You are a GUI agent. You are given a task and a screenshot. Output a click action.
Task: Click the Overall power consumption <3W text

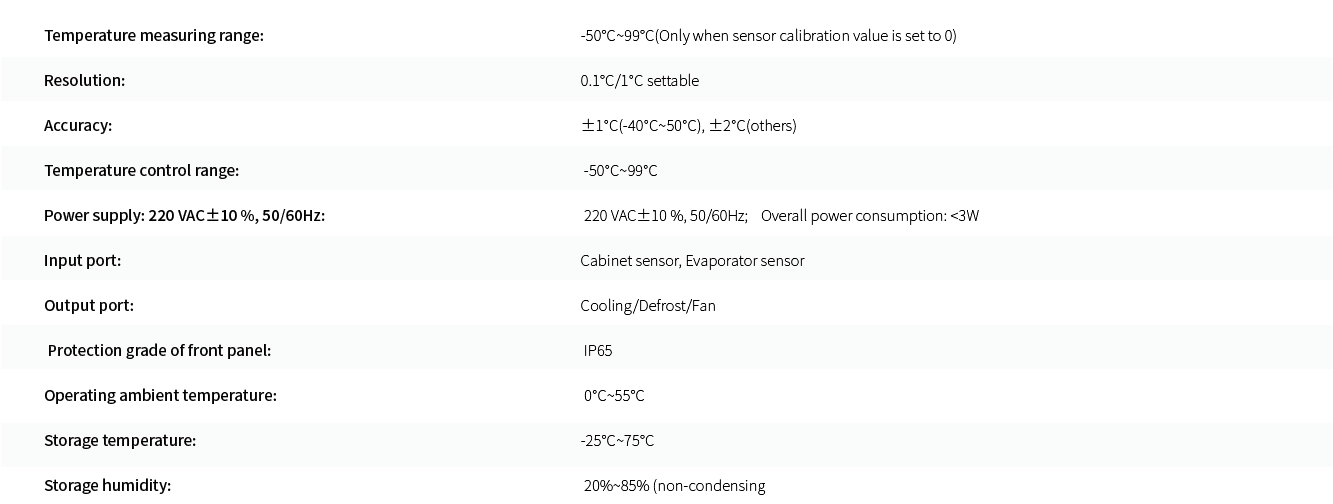point(870,216)
